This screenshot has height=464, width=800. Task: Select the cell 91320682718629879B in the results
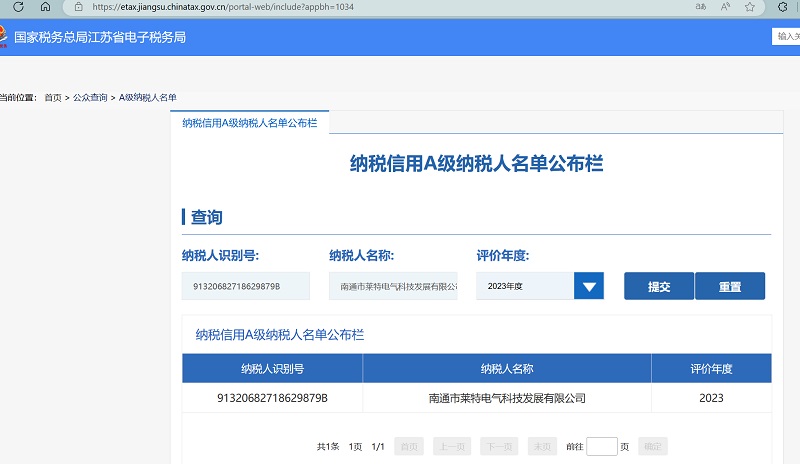click(272, 398)
